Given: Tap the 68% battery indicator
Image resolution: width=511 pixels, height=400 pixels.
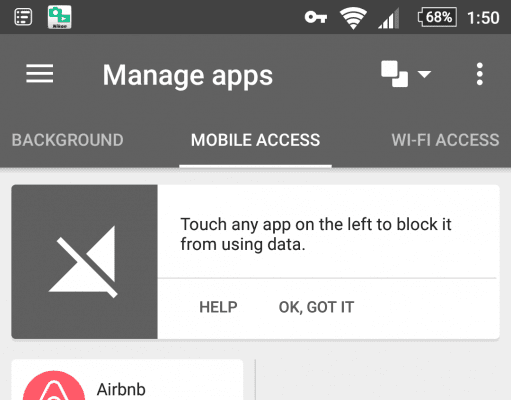Looking at the screenshot, I should pyautogui.click(x=437, y=17).
